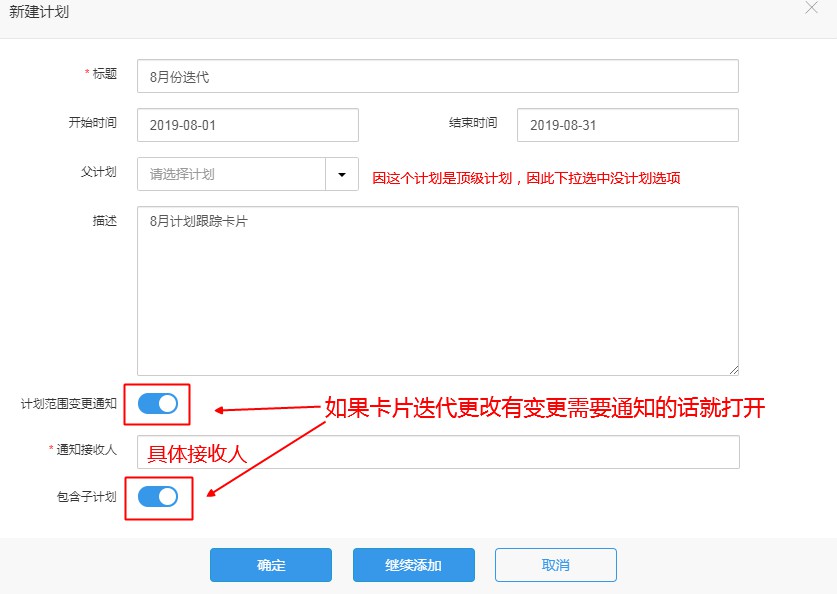Expand the 父计划 dropdown arrow
This screenshot has height=594, width=837.
[342, 174]
